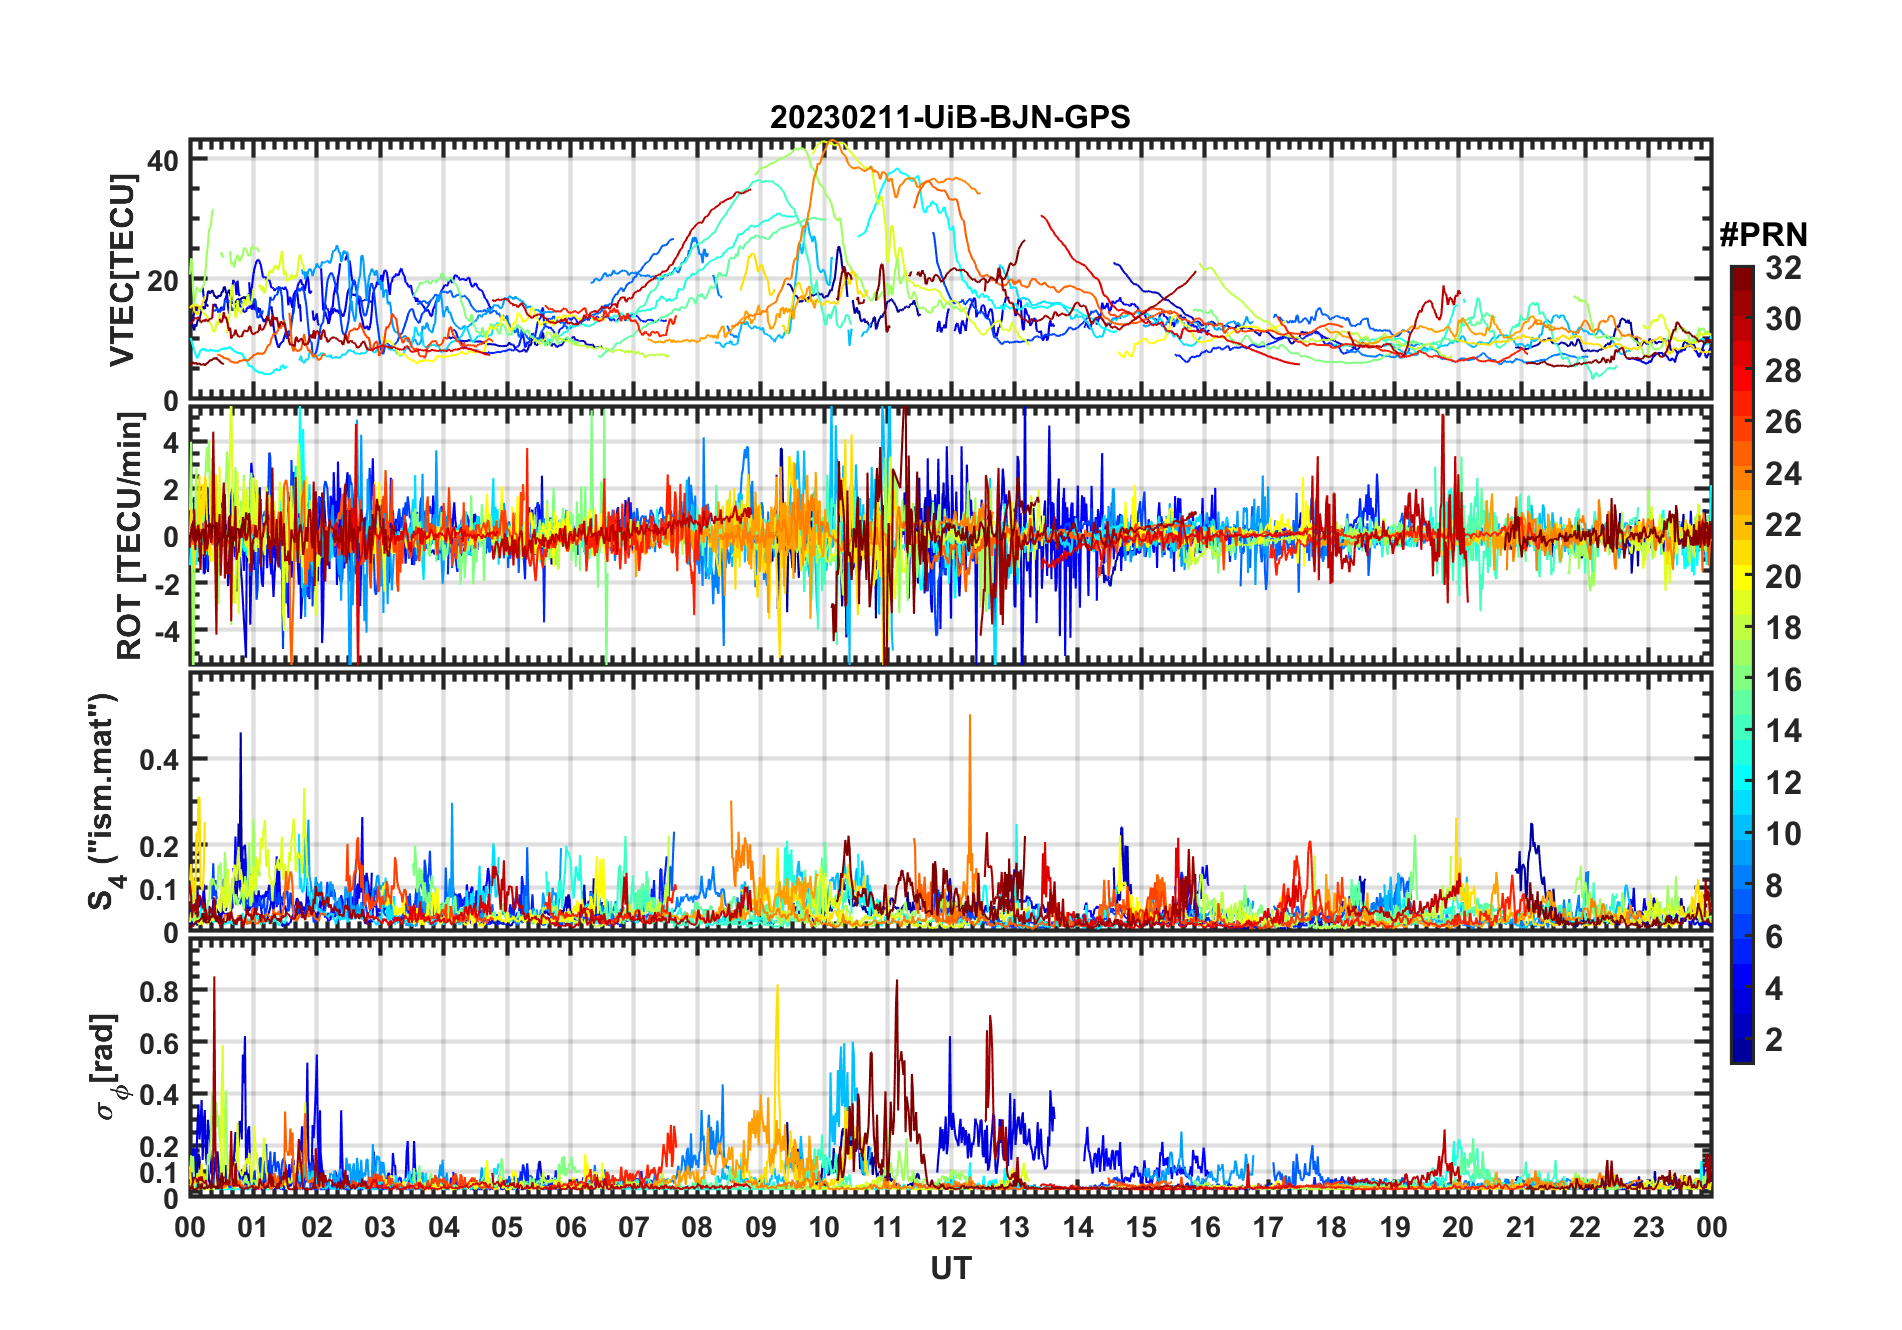
Task: Select colorbar tick label 24
Action: pyautogui.click(x=1783, y=474)
